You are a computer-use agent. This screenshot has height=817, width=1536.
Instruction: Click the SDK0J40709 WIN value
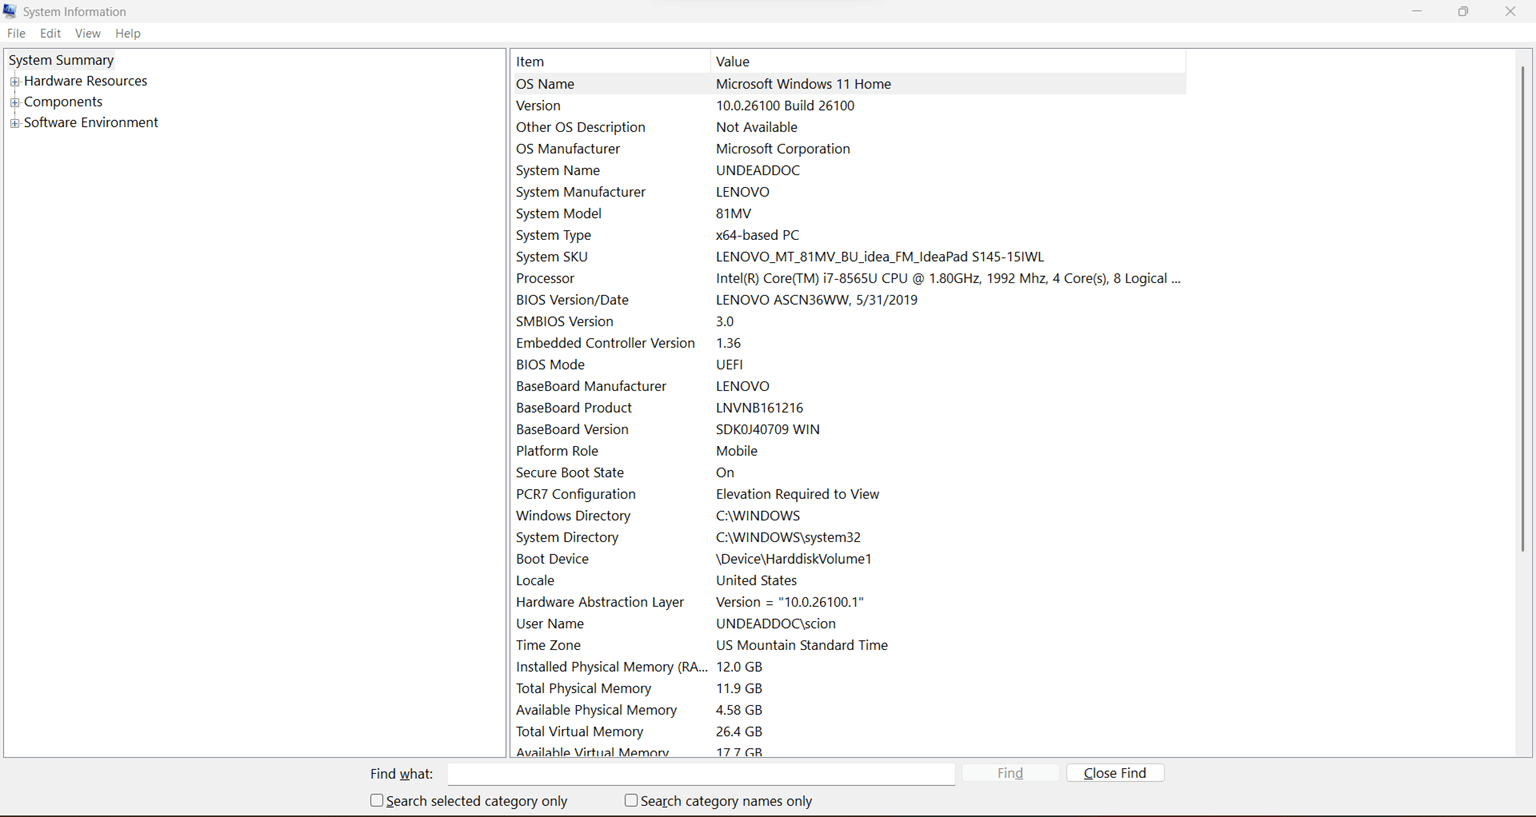click(768, 430)
